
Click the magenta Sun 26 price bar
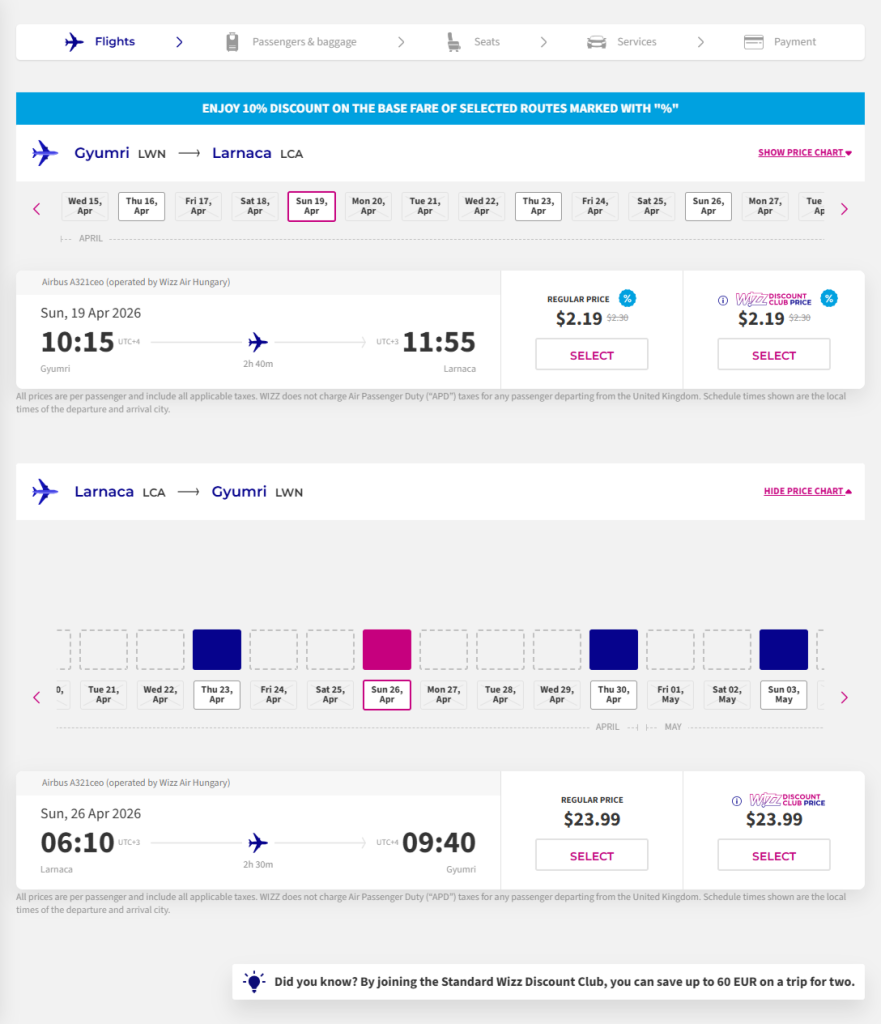(x=387, y=649)
